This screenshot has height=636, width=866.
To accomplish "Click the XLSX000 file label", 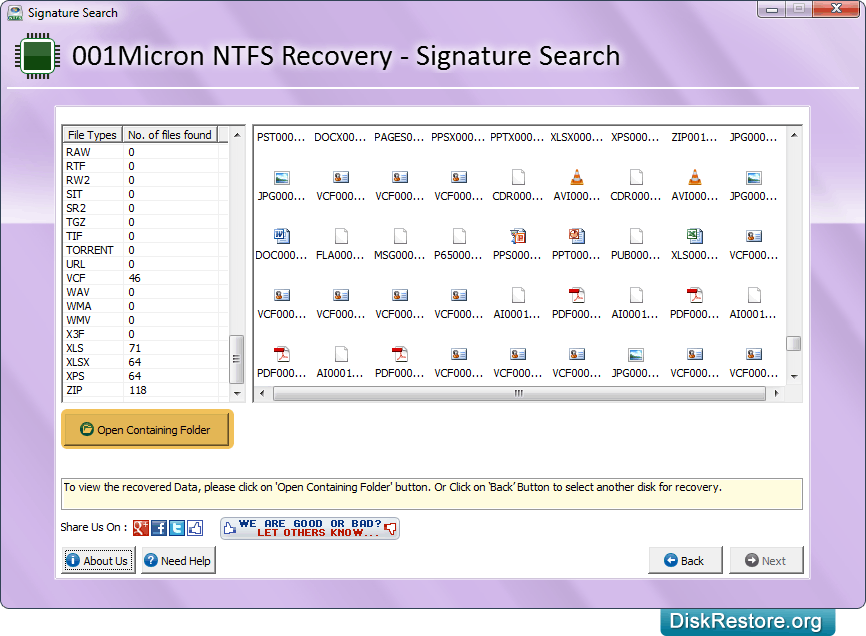I will (576, 137).
